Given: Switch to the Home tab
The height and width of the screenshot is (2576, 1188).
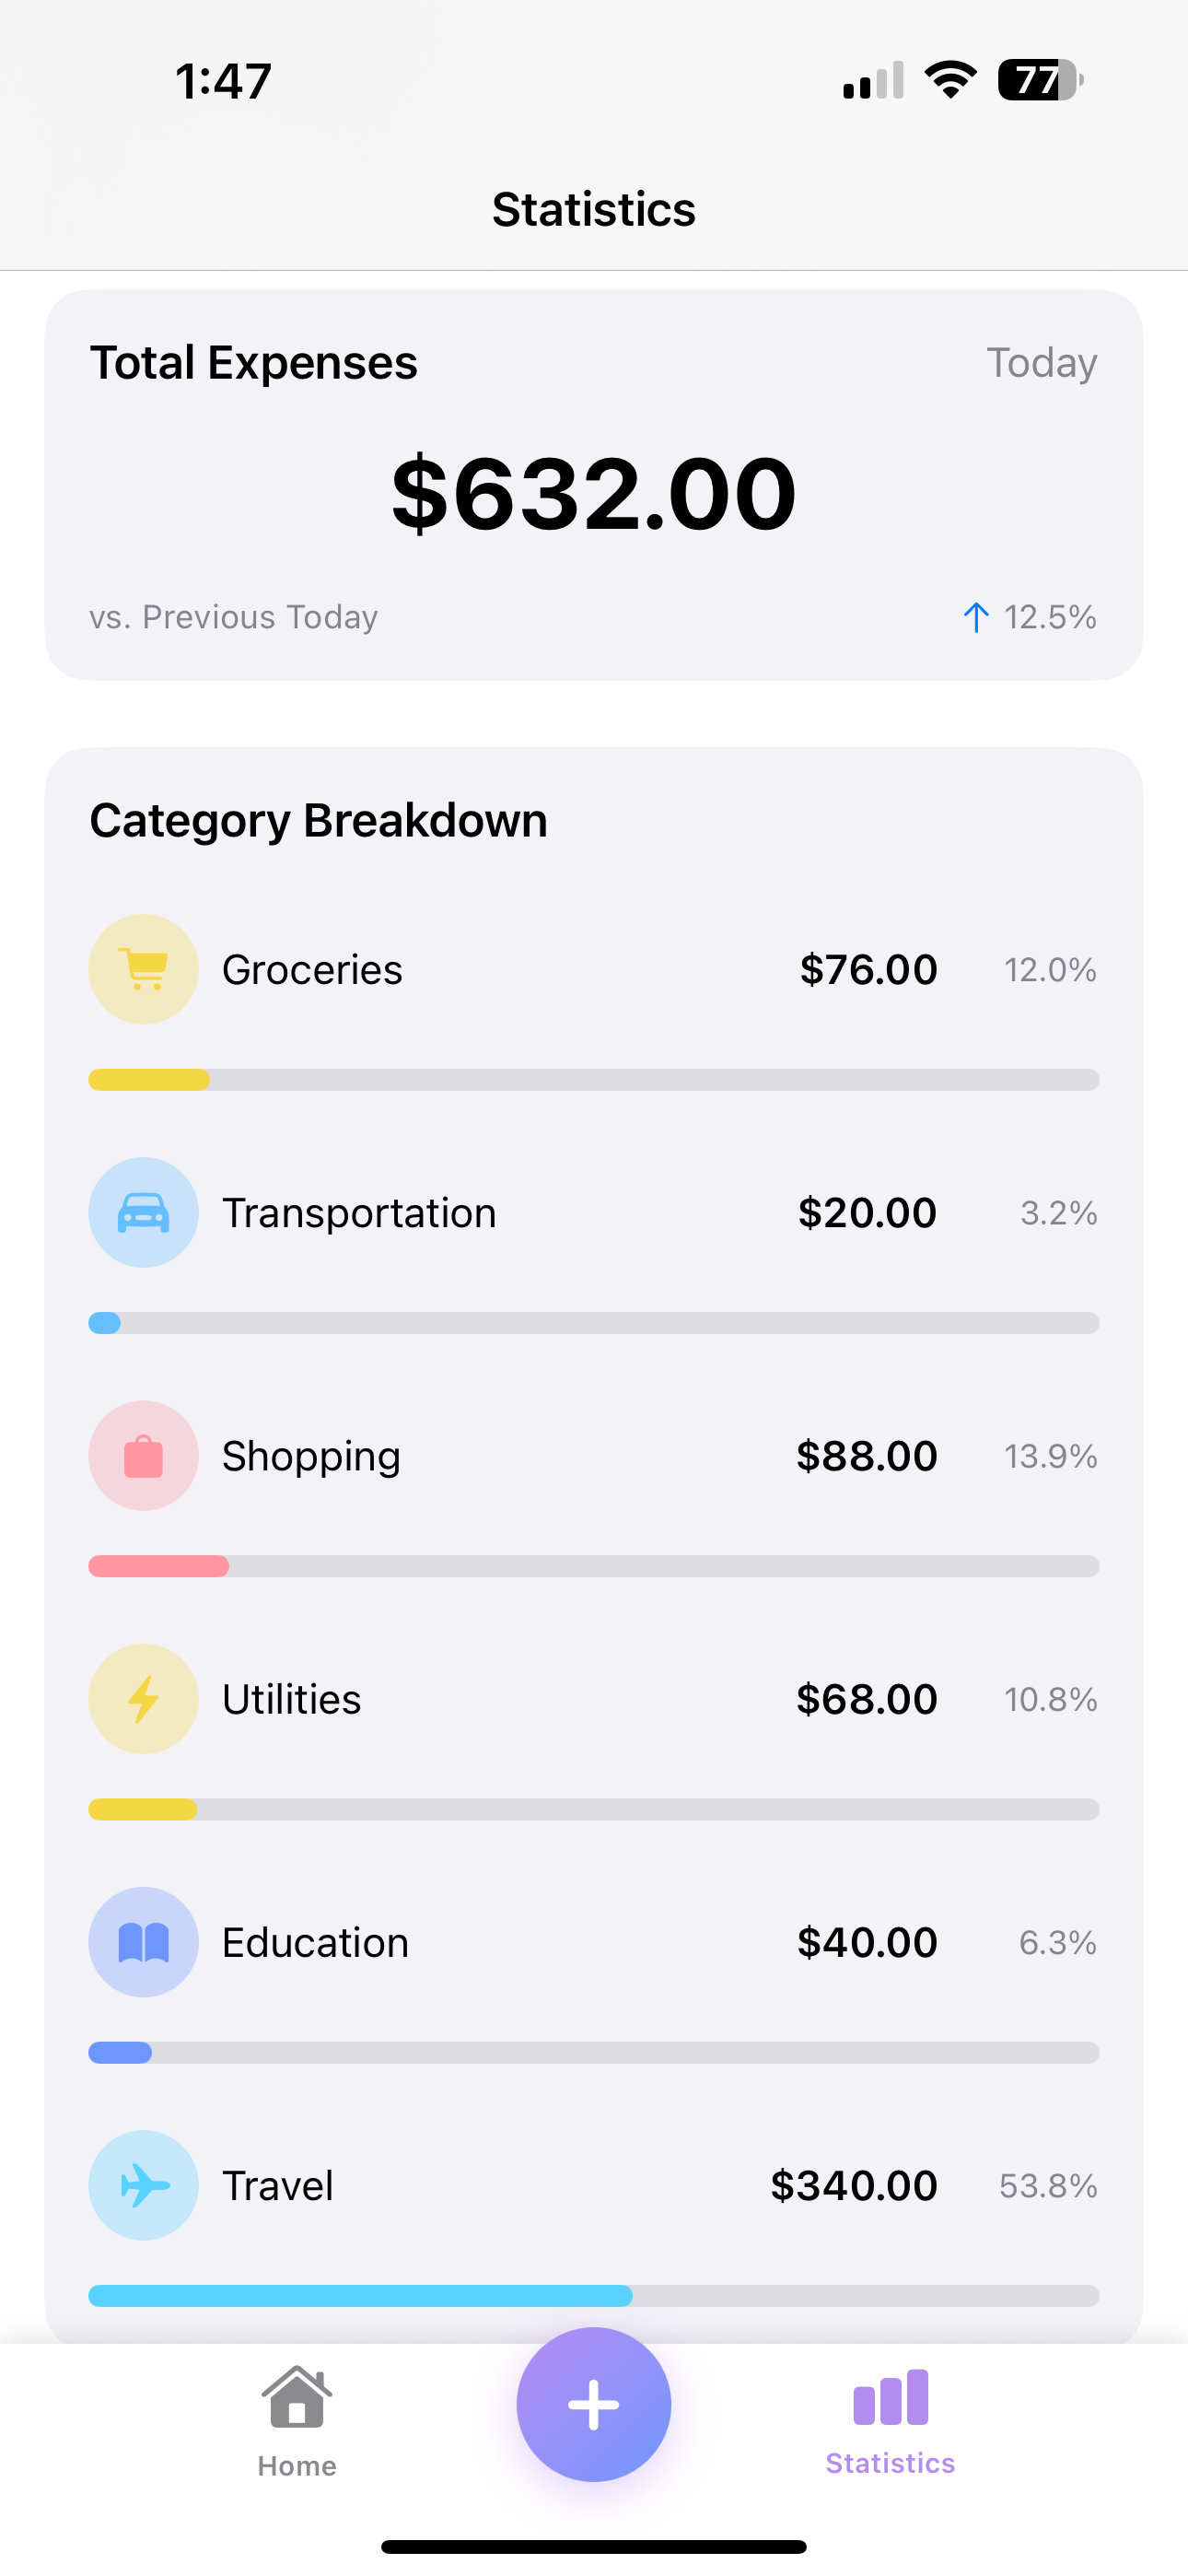Looking at the screenshot, I should (x=297, y=2421).
